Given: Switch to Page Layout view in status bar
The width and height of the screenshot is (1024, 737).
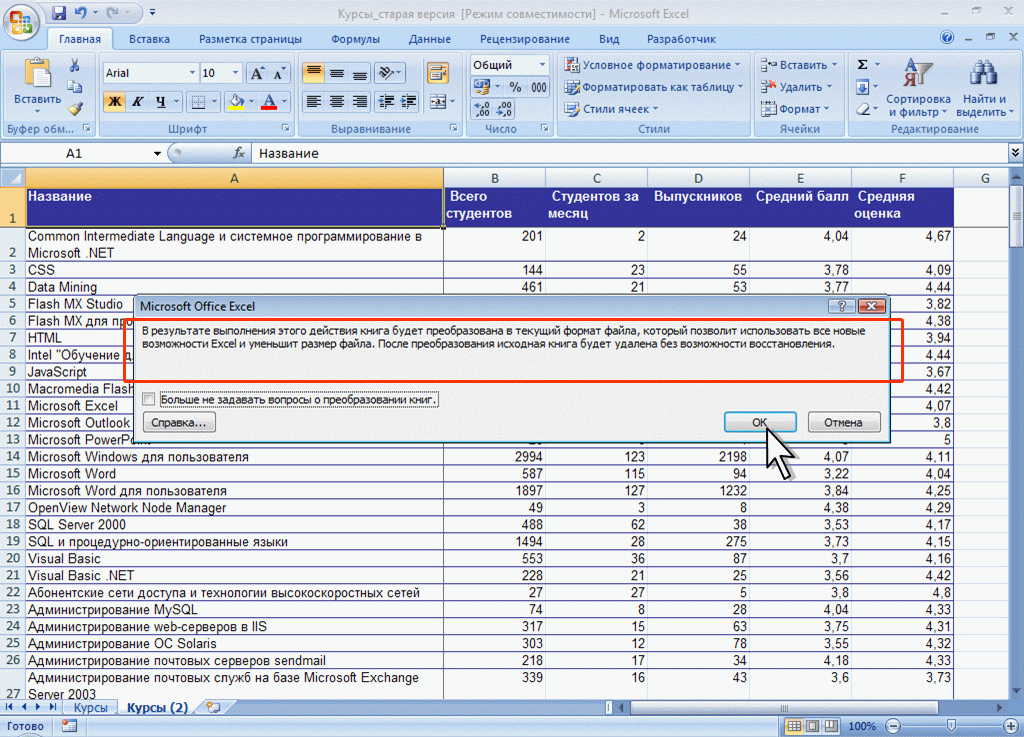Looking at the screenshot, I should (812, 725).
